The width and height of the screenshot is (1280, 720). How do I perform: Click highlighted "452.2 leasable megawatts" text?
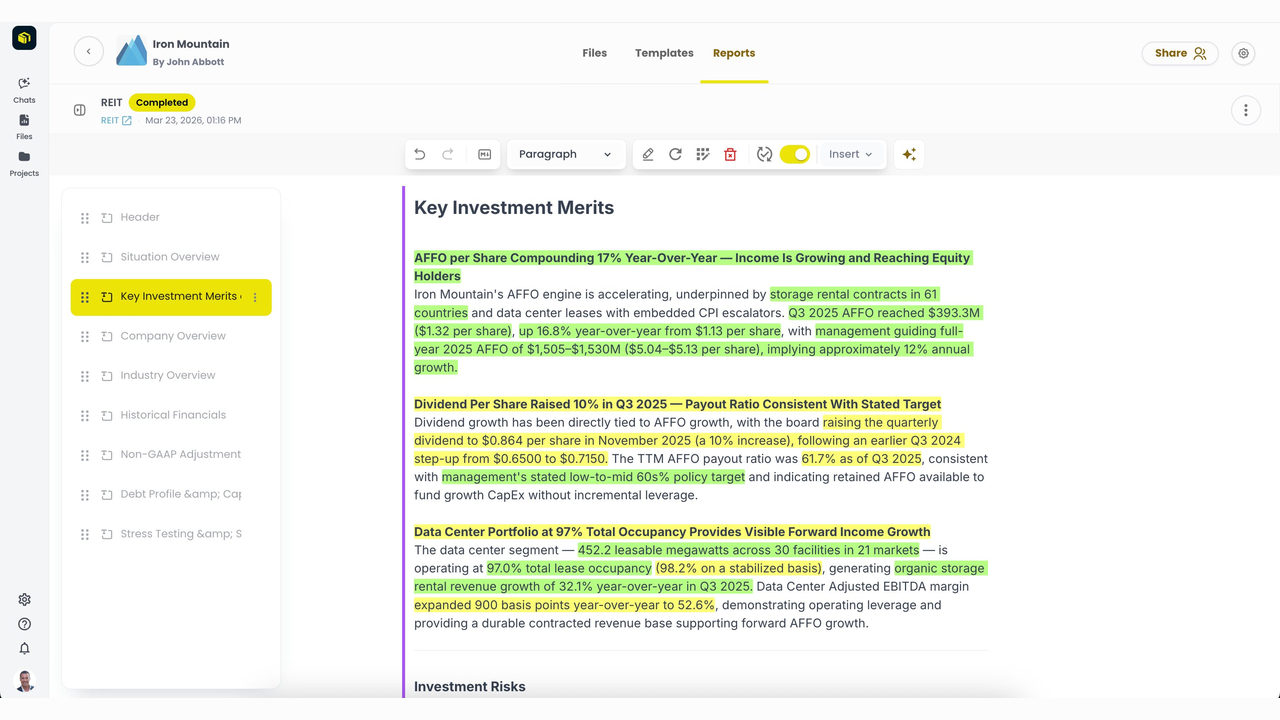pyautogui.click(x=748, y=550)
